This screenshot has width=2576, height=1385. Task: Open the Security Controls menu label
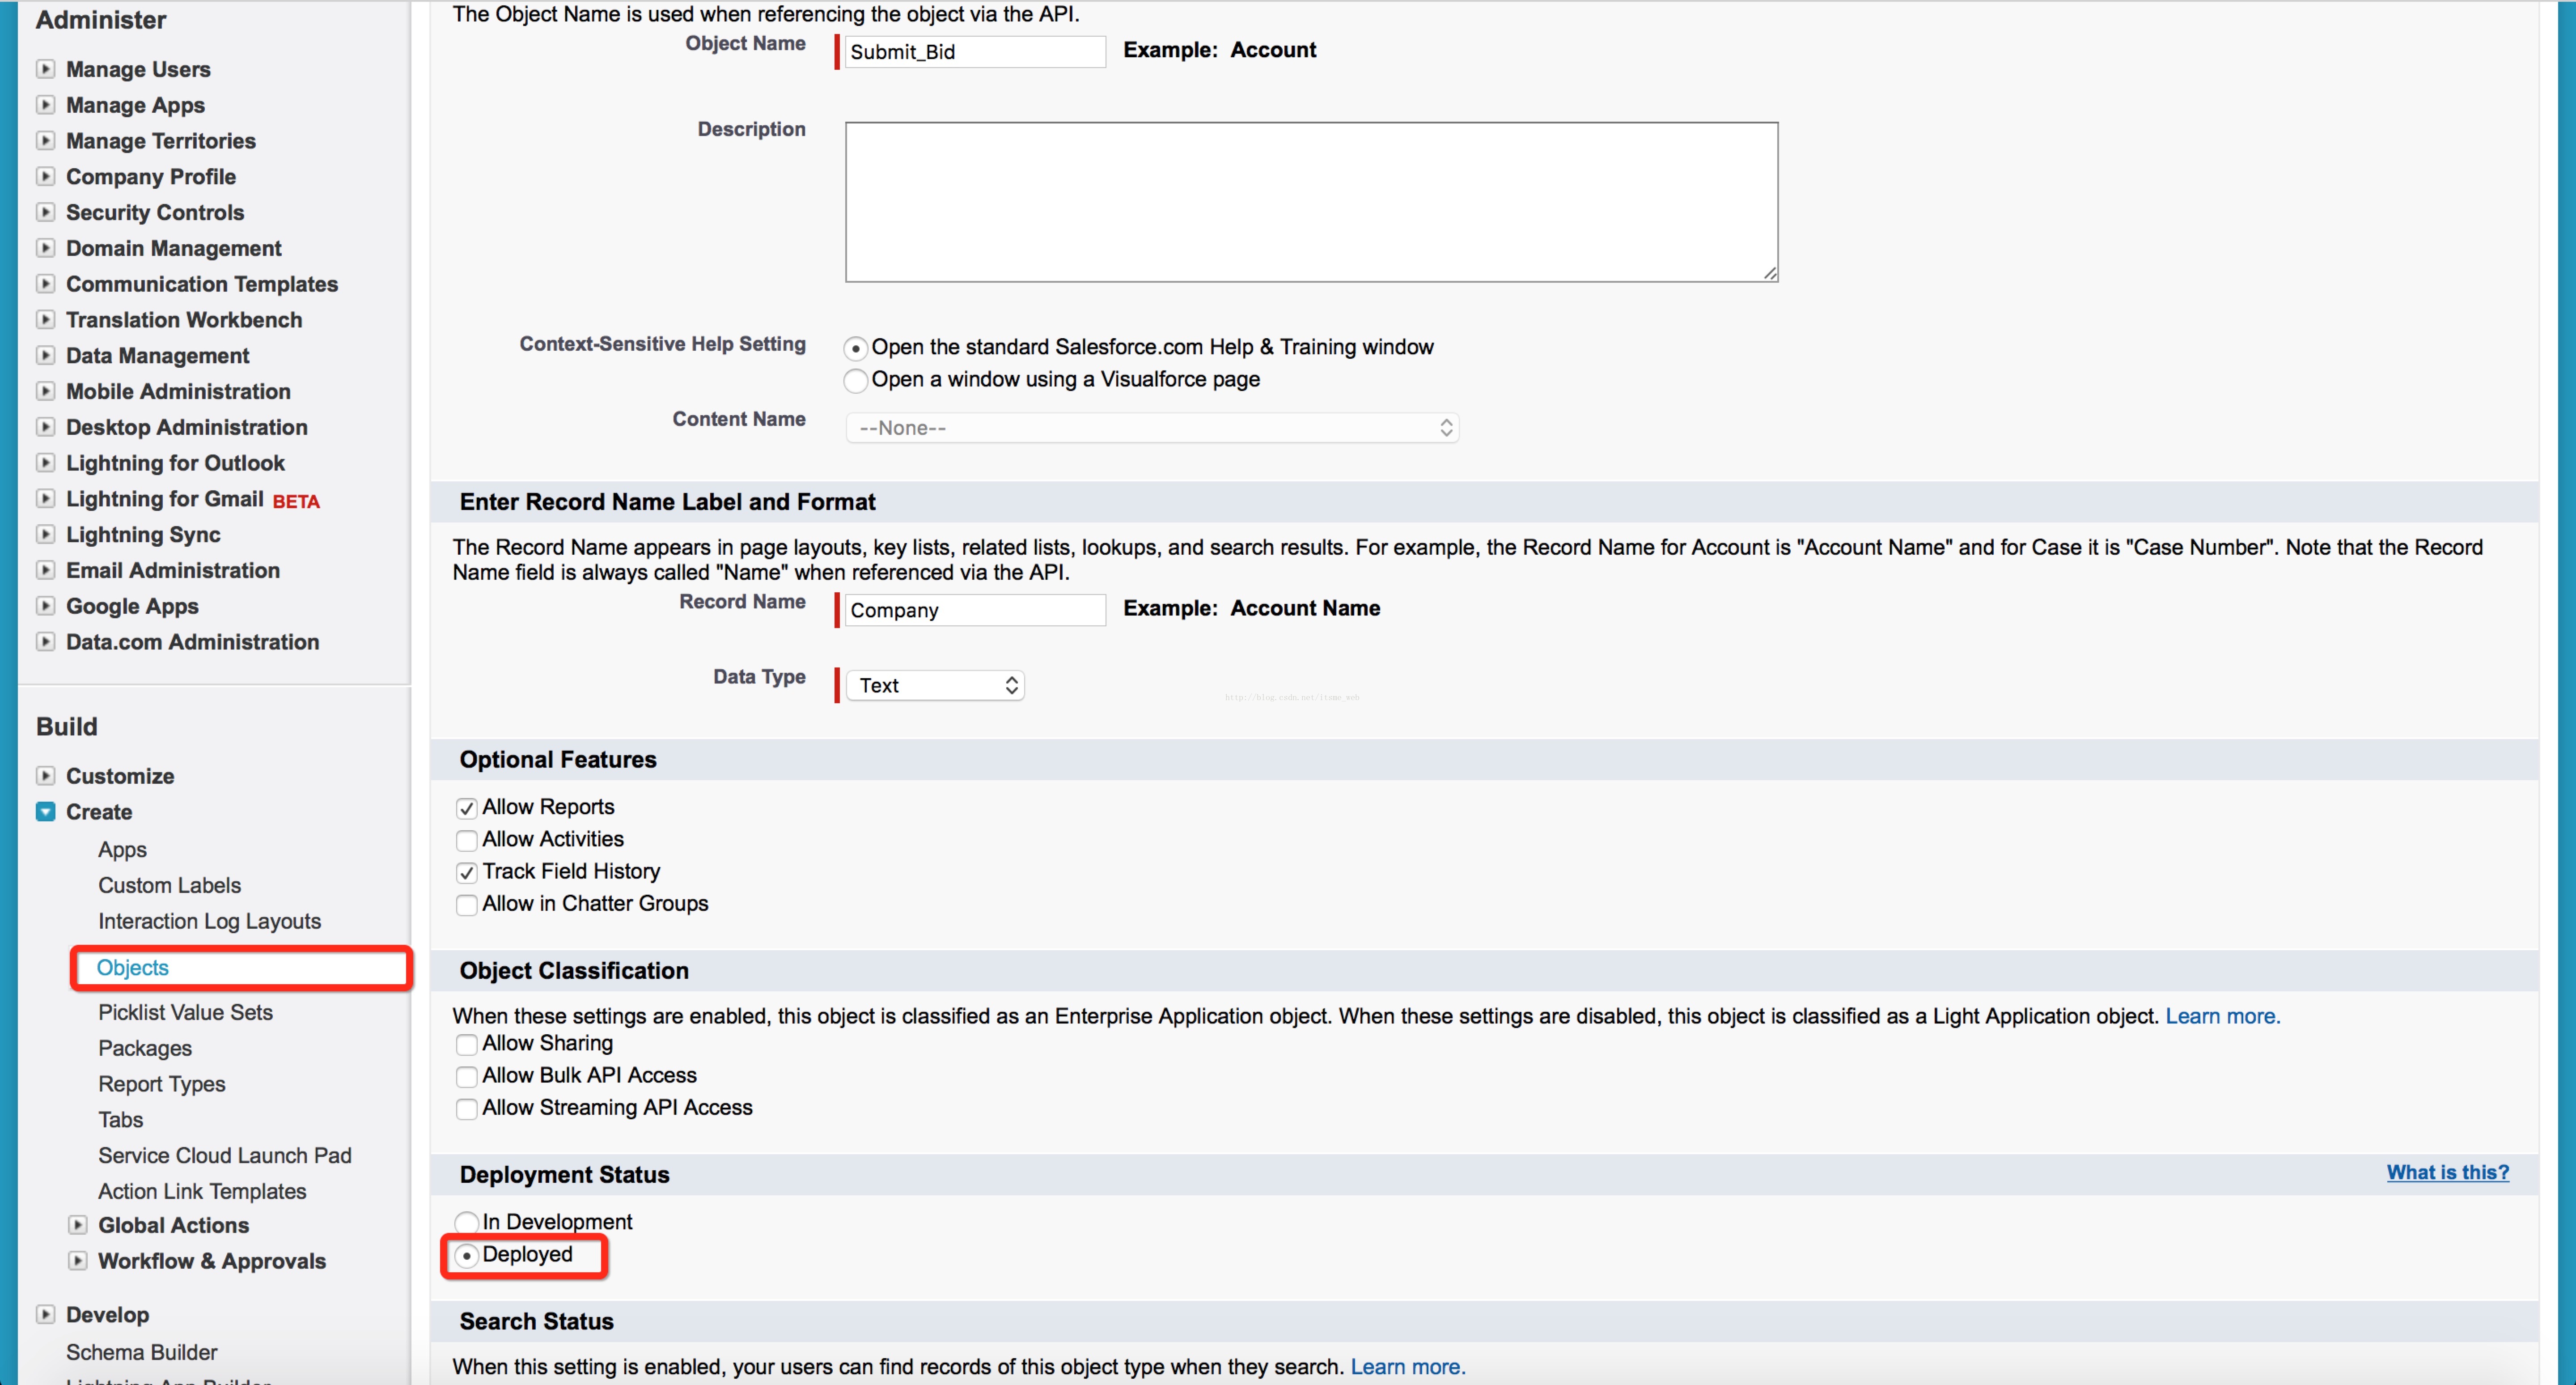(x=155, y=212)
